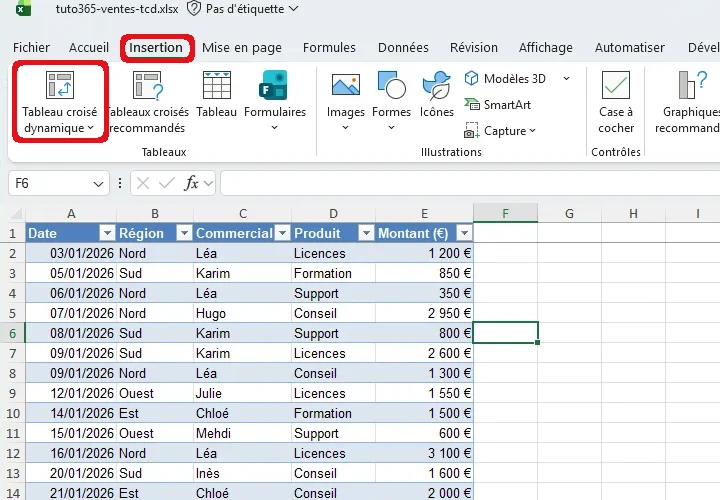
Task: Select row 10 header
Action: [x=12, y=413]
